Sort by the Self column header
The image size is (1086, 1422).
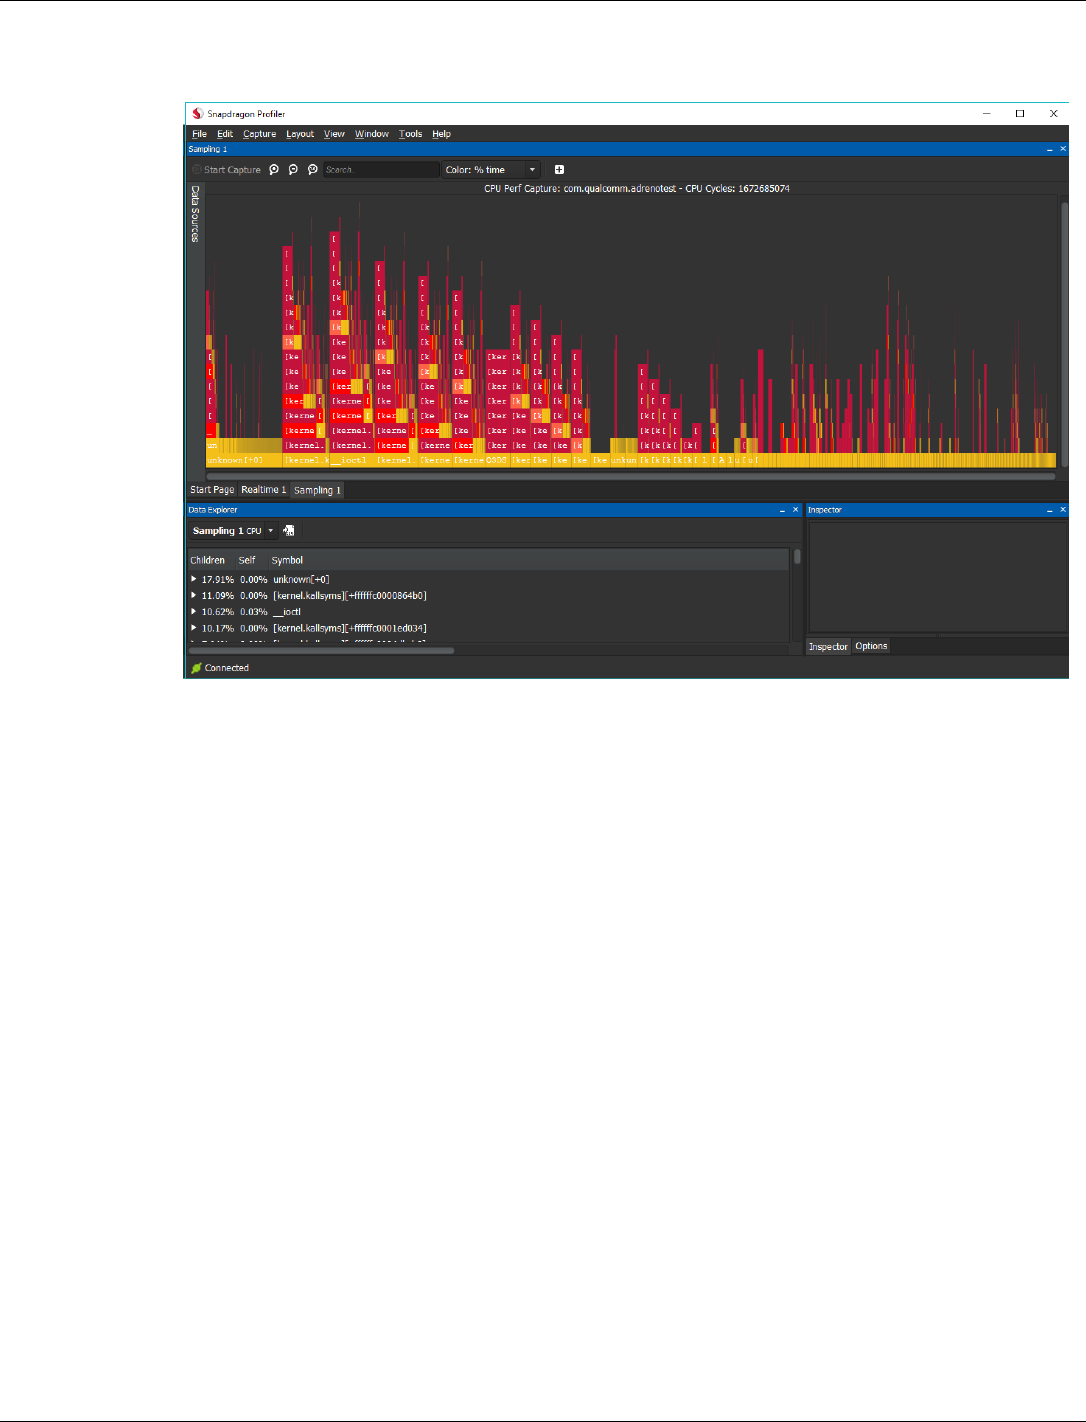tap(247, 561)
